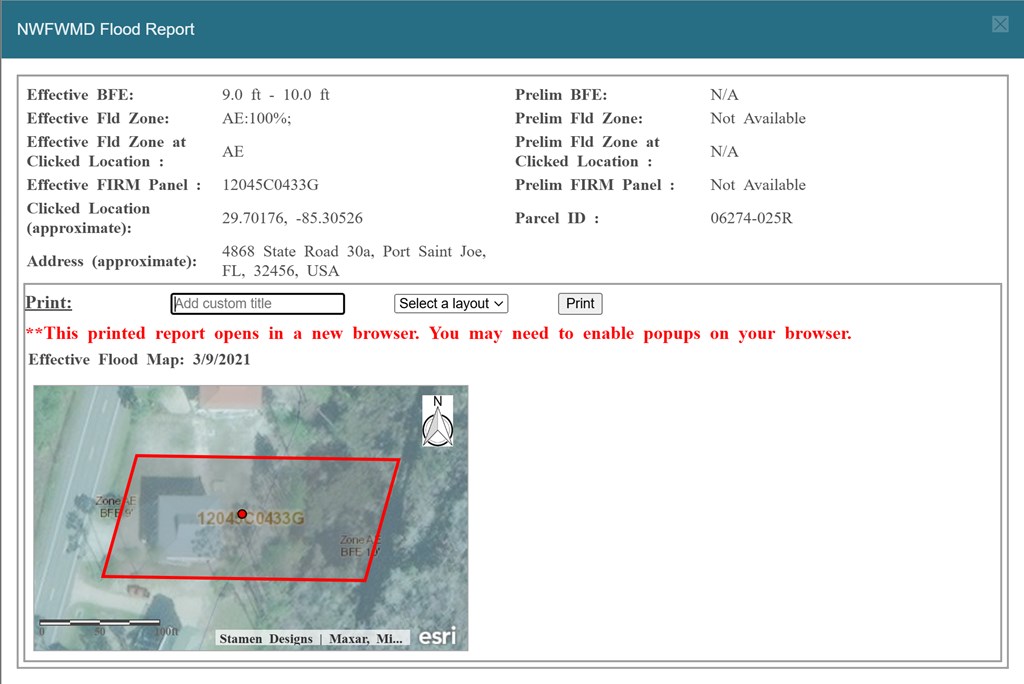This screenshot has height=684, width=1024.
Task: Click the approximate address text
Action: [x=353, y=261]
